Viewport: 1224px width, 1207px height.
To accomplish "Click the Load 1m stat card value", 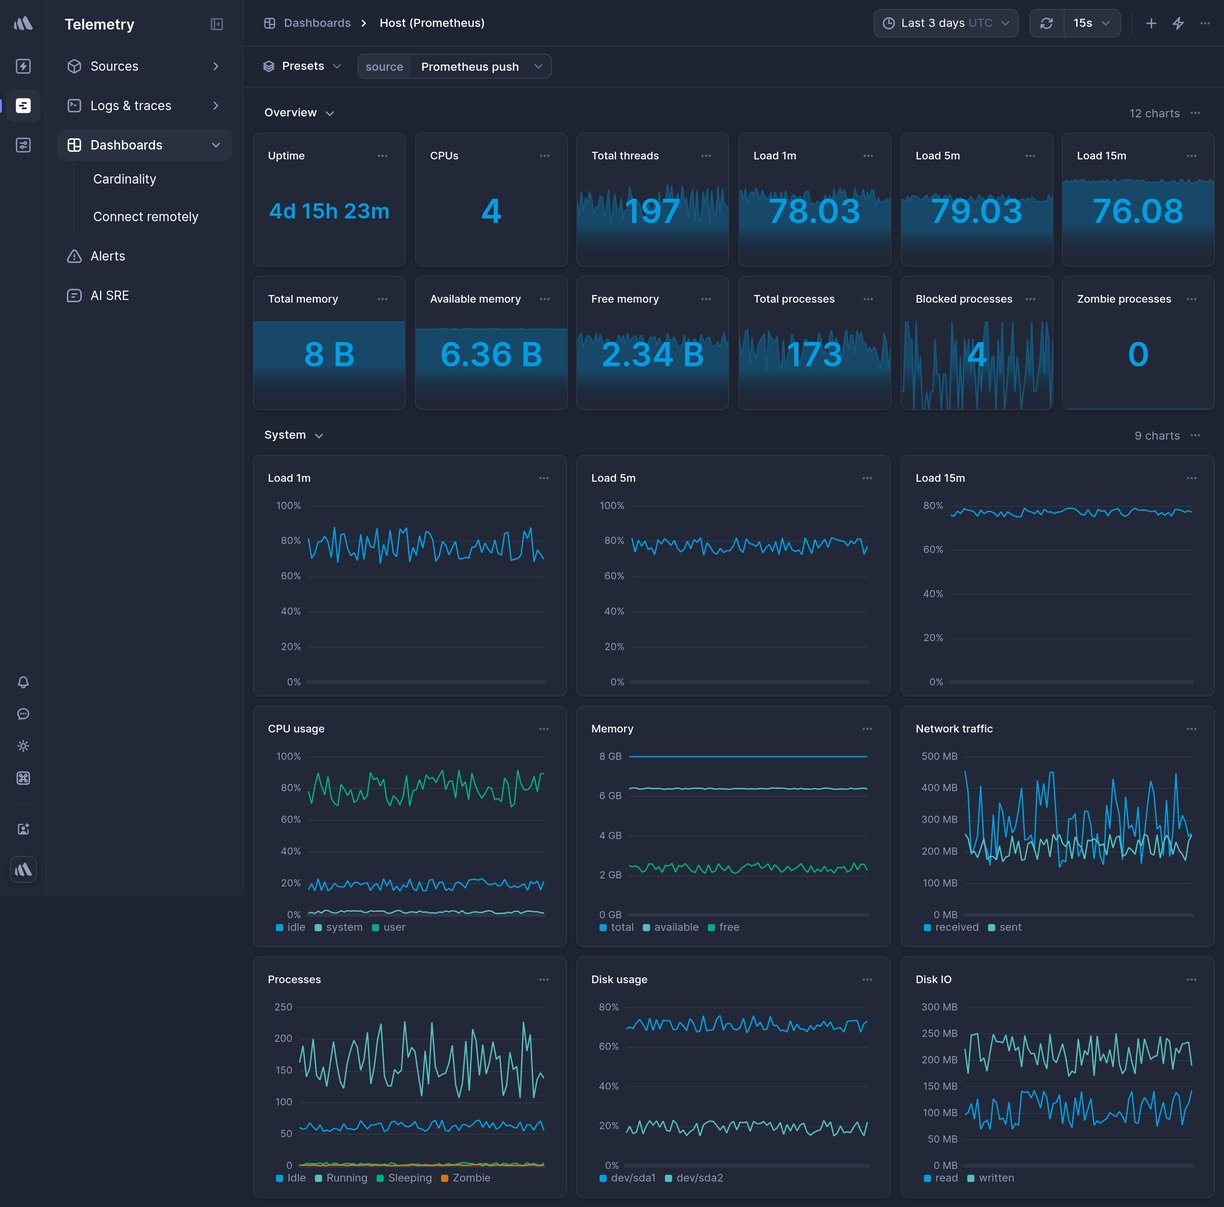I will click(814, 211).
